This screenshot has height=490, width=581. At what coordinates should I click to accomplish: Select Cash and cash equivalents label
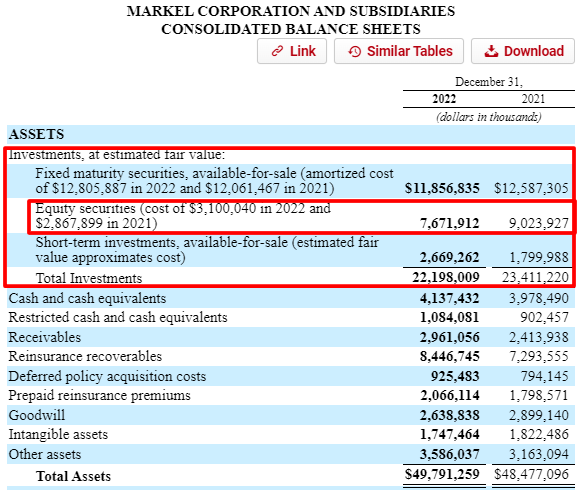click(87, 298)
